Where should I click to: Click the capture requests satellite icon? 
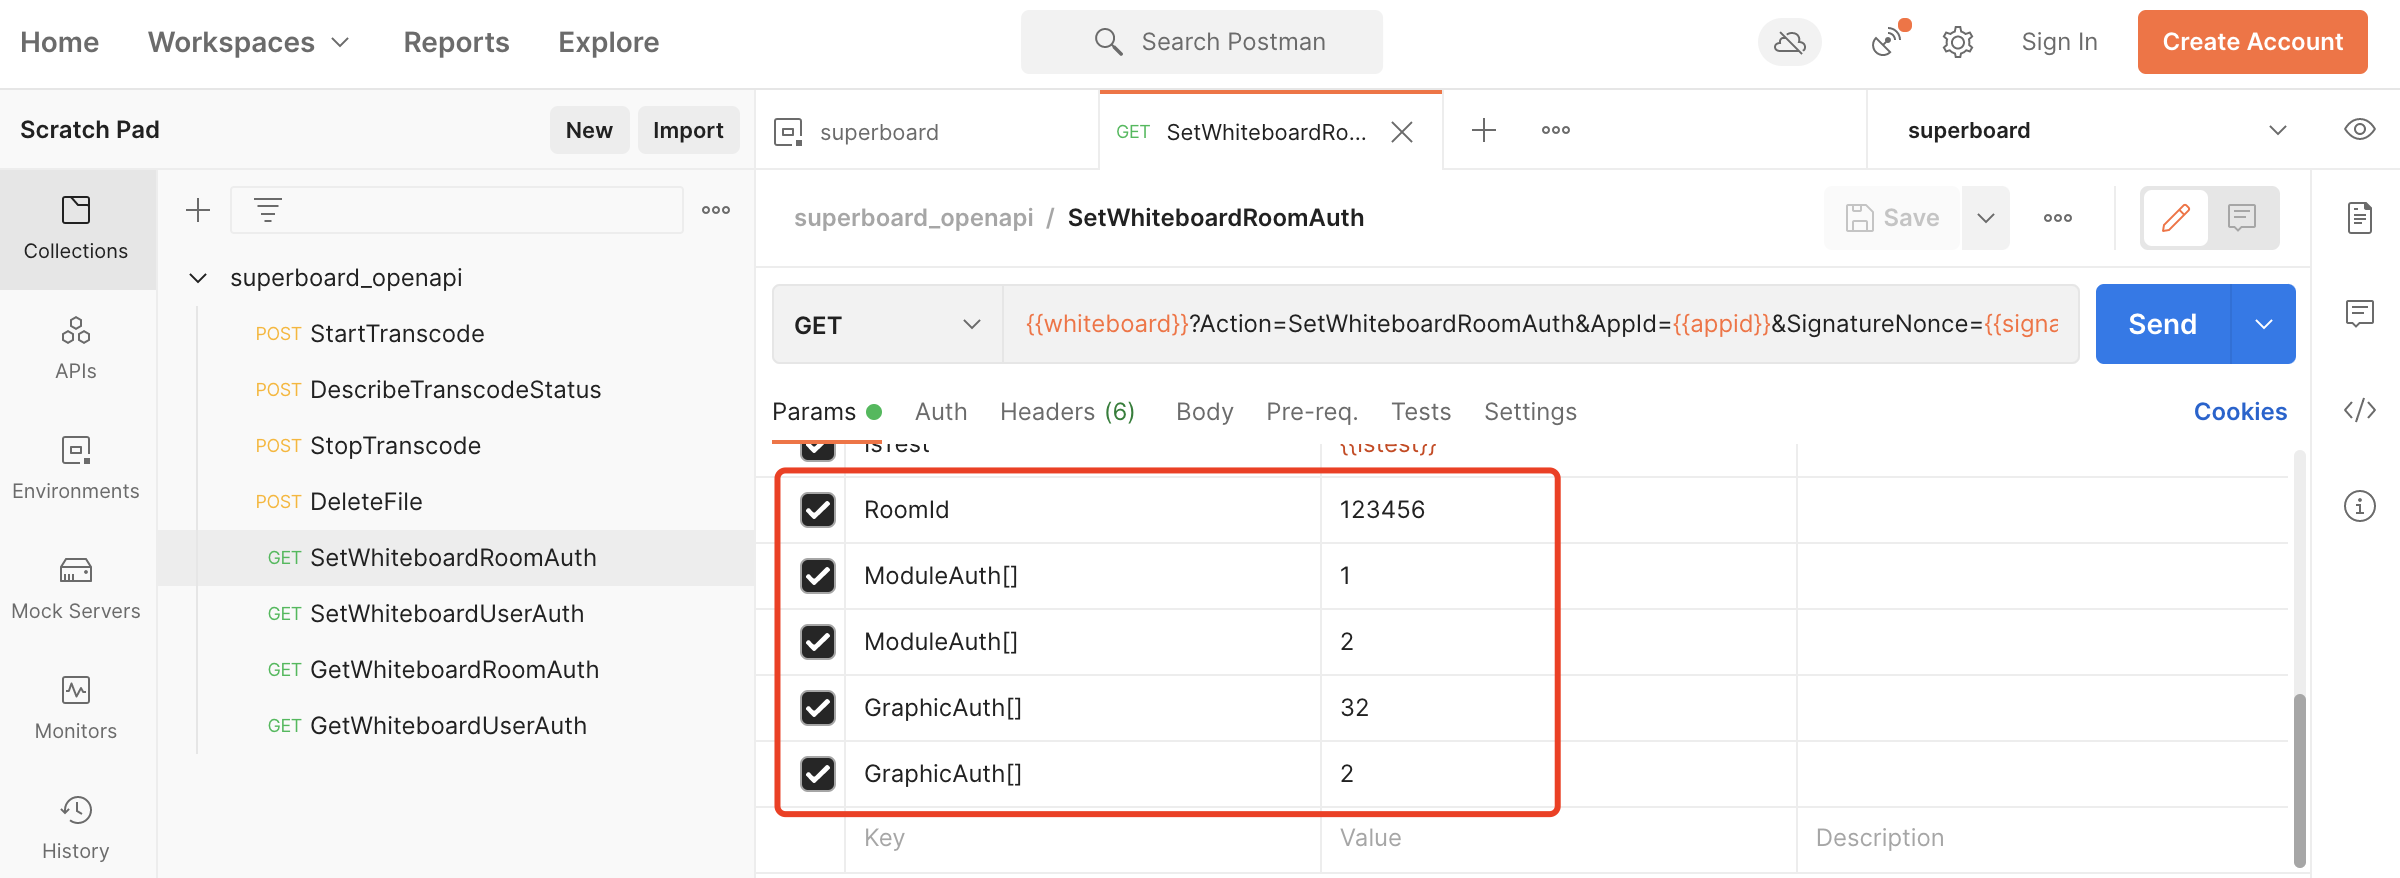(1887, 42)
